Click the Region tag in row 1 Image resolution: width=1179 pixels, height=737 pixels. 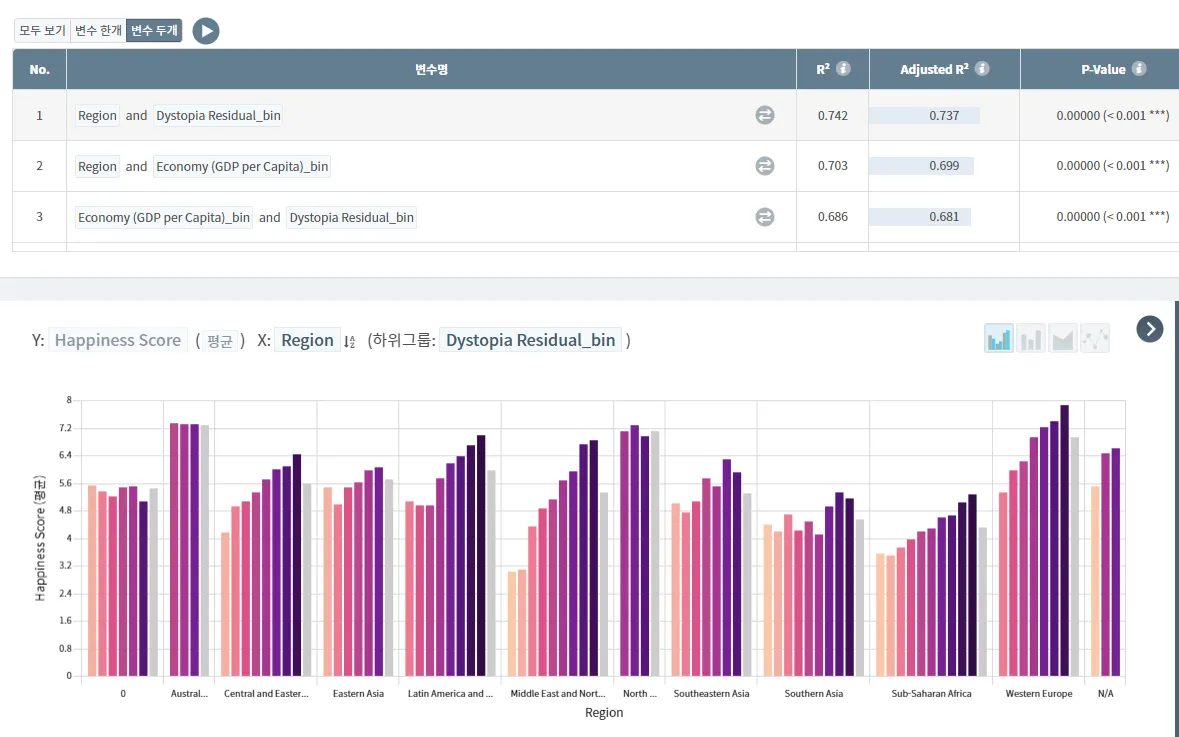coord(97,115)
